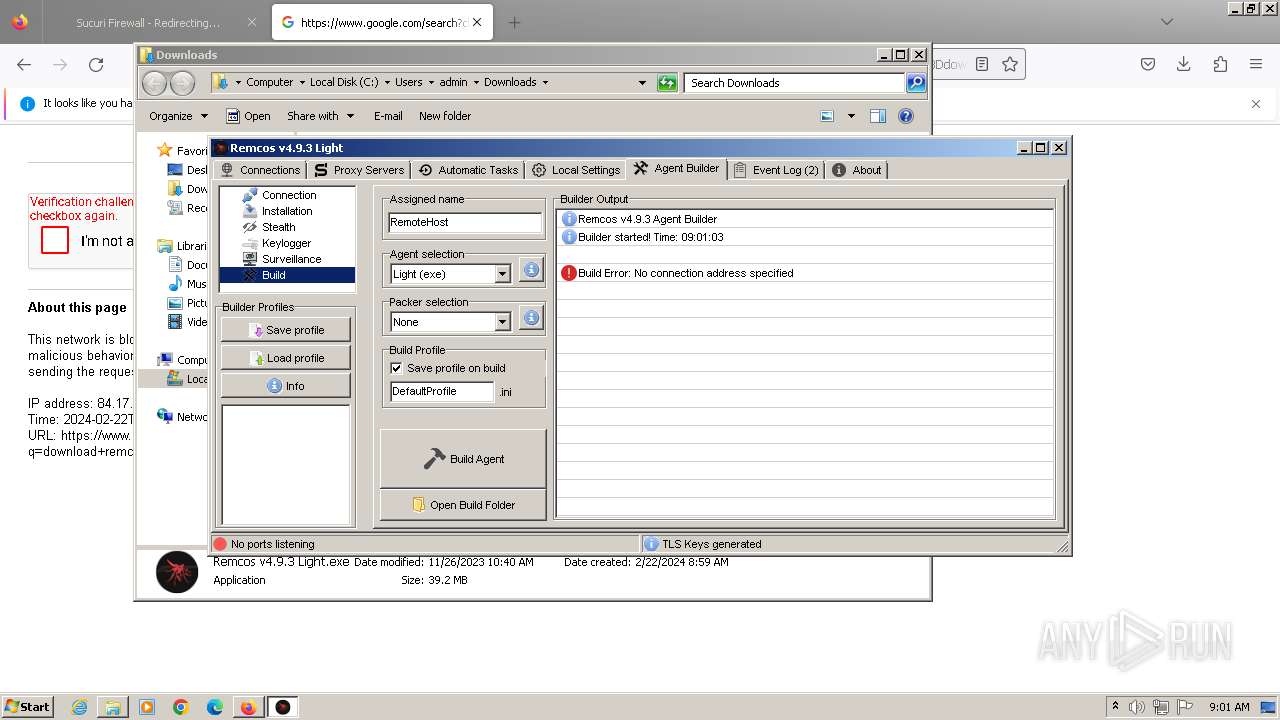
Task: Click the Build Agent button
Action: [463, 459]
